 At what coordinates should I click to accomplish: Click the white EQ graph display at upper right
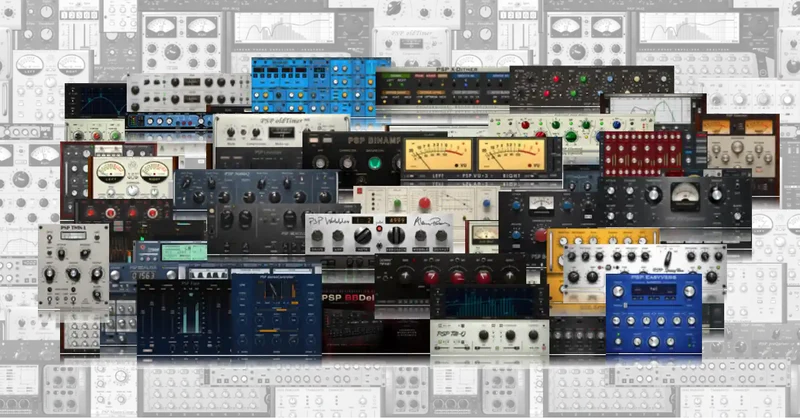tap(652, 110)
